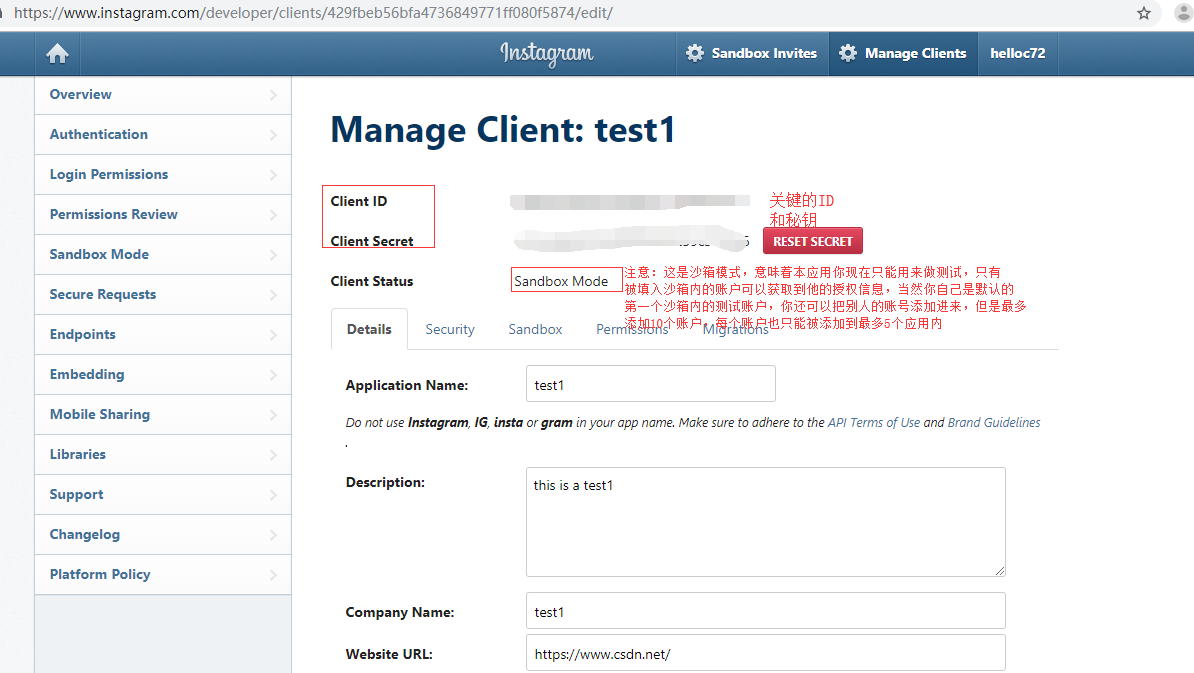Open the Brand Guidelines link
1194x673 pixels.
click(994, 423)
